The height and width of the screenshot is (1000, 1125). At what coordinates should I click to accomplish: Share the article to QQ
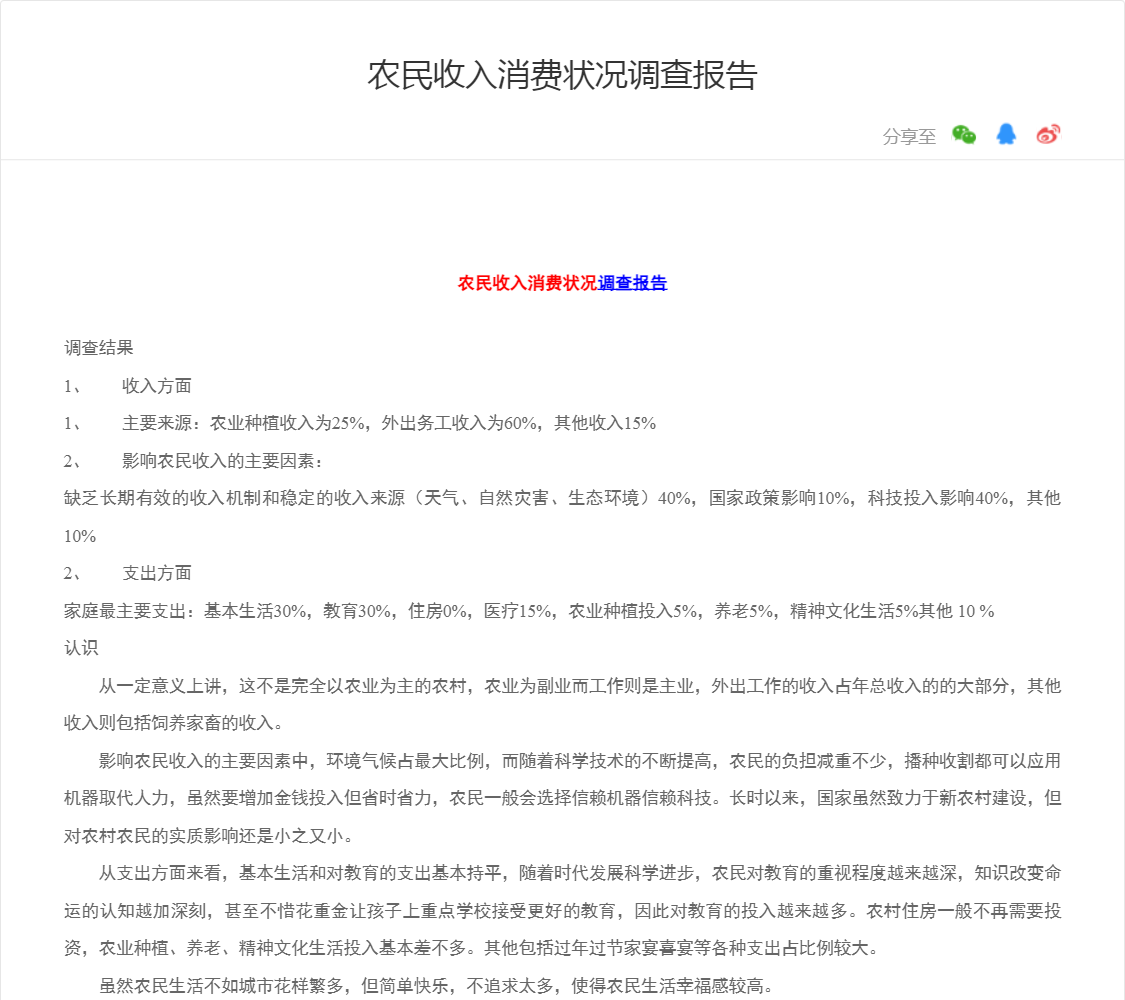point(1006,134)
